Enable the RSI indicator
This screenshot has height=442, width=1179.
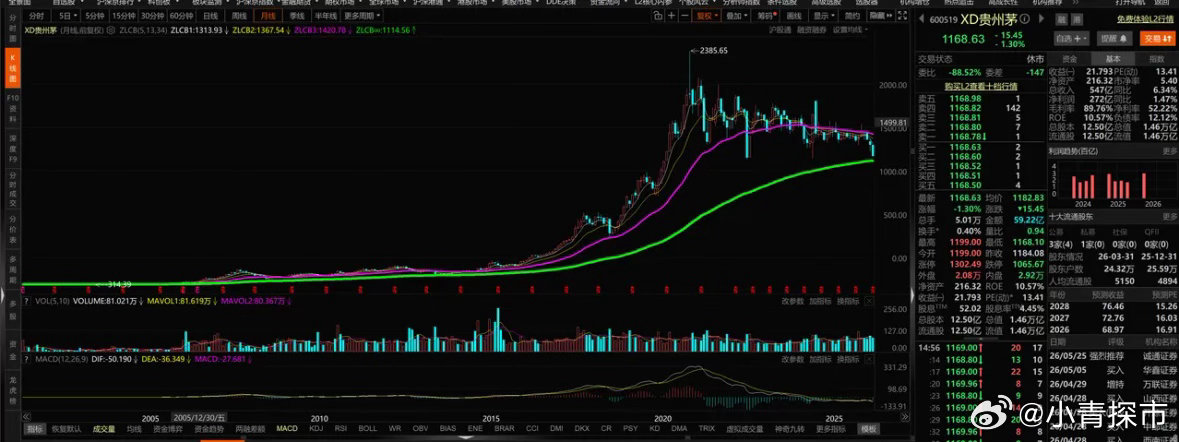pos(341,428)
